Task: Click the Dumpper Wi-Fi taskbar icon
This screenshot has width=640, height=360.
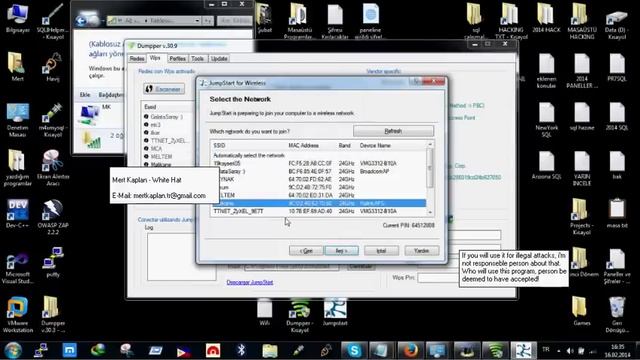Action: (496, 350)
